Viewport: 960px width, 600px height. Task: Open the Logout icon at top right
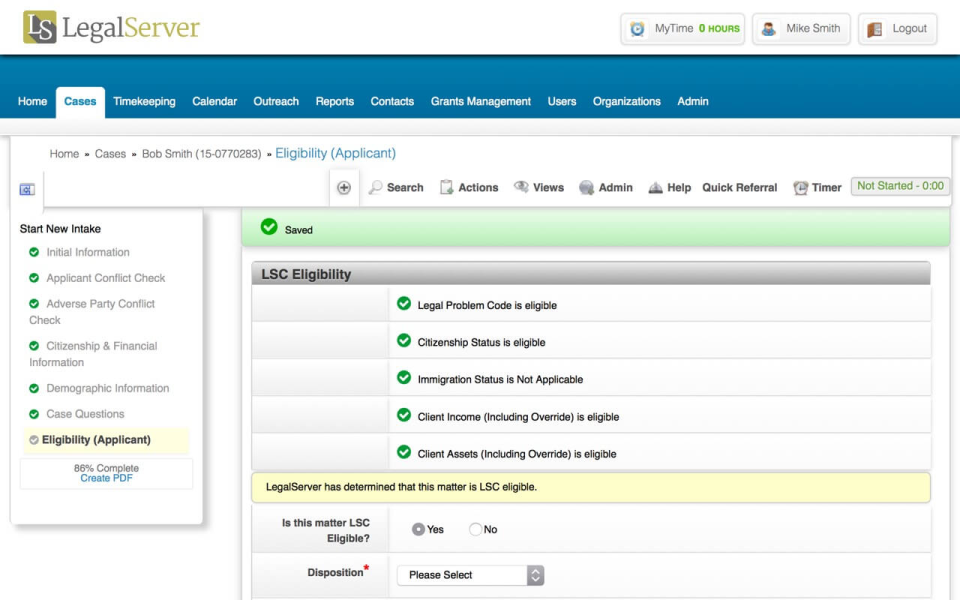pyautogui.click(x=874, y=28)
